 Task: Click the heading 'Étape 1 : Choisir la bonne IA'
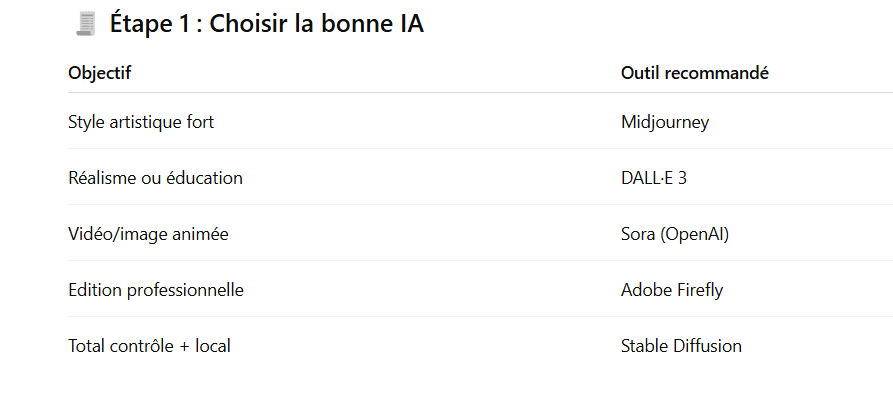pos(267,24)
